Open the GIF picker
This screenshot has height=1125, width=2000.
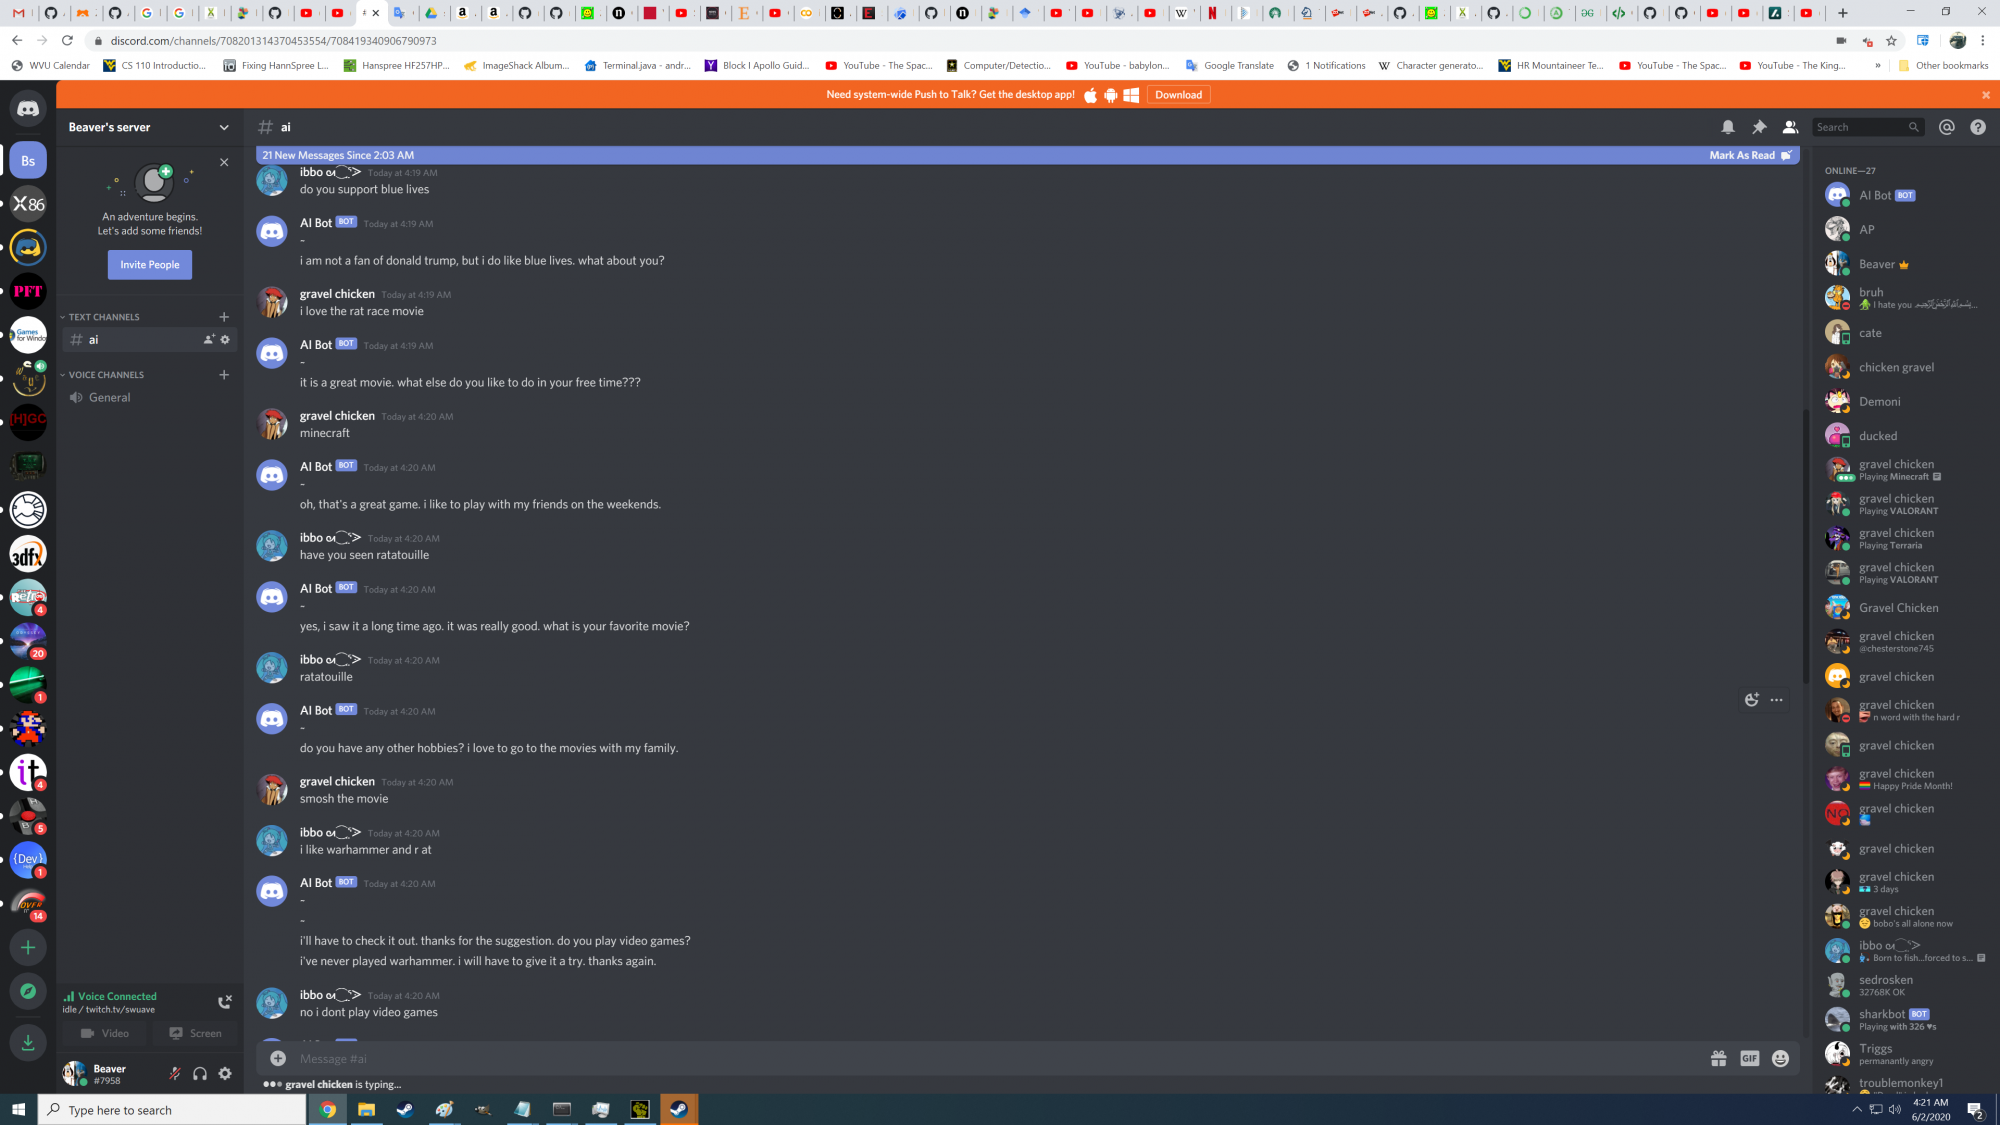[1749, 1058]
